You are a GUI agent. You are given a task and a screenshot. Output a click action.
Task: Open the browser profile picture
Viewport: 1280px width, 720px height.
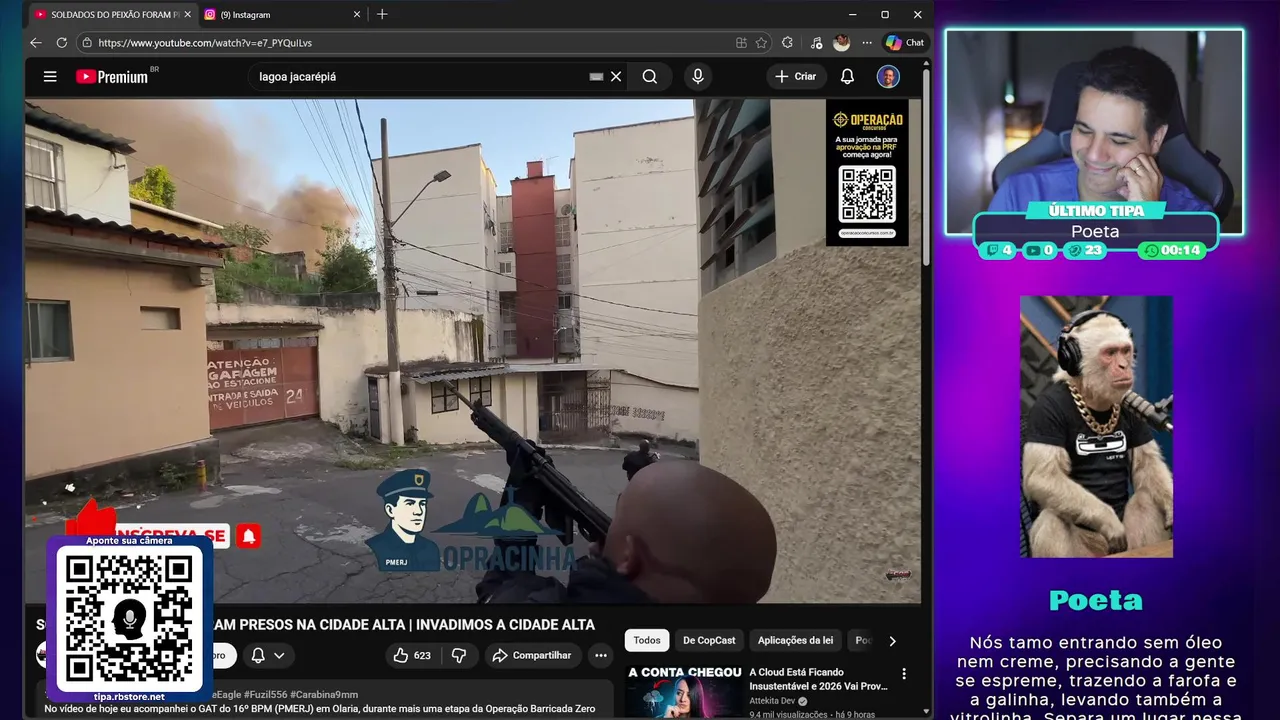click(x=841, y=43)
